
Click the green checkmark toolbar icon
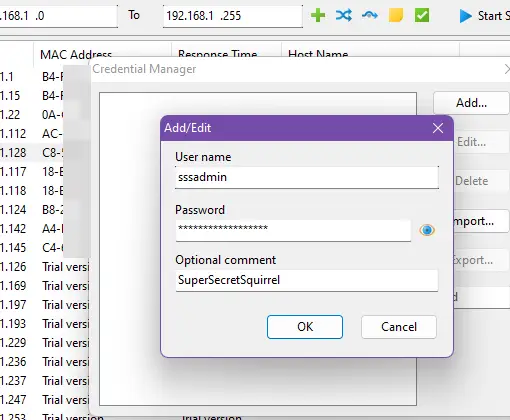pyautogui.click(x=422, y=15)
